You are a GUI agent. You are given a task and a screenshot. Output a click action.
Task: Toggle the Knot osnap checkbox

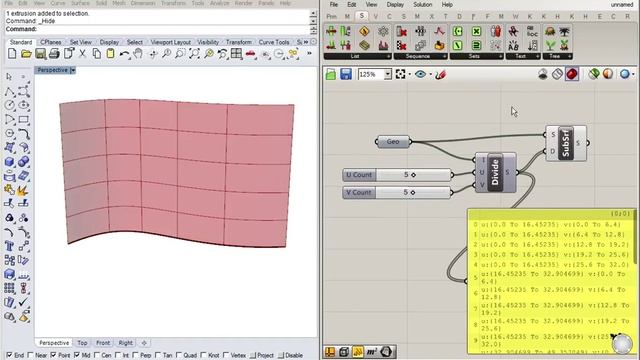(204, 355)
